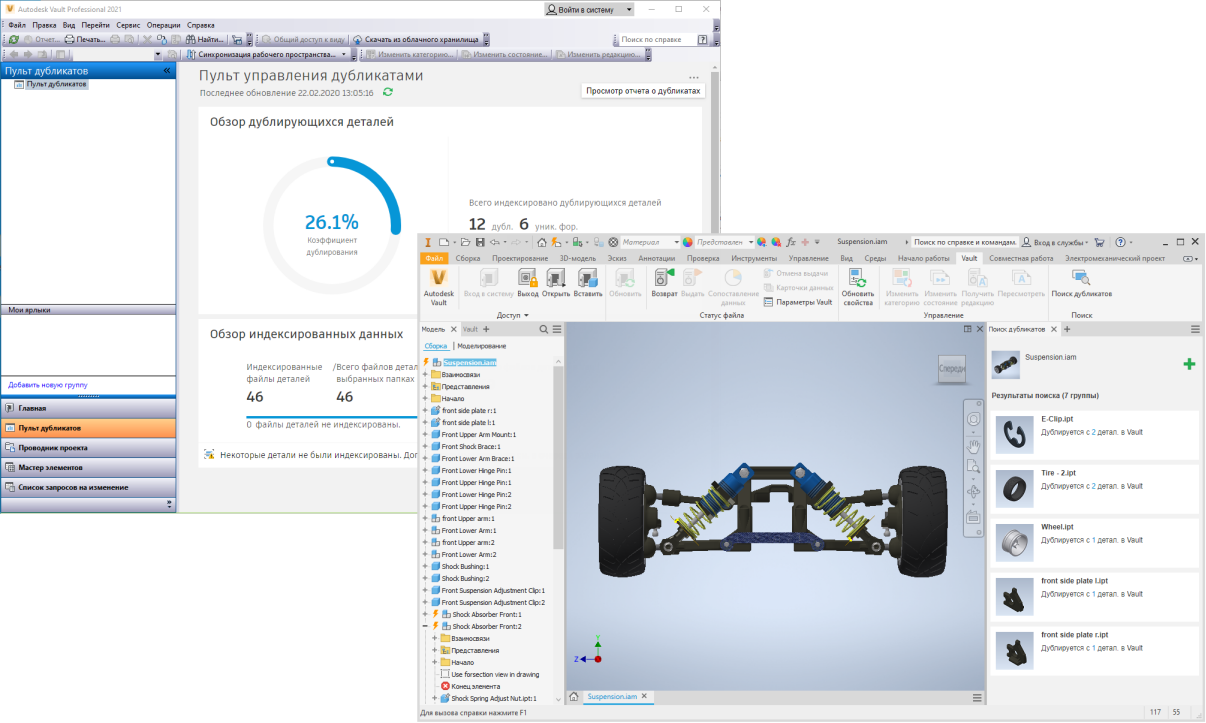Open the full navigation wheel tool
The image size is (1206, 723).
pyautogui.click(x=974, y=418)
